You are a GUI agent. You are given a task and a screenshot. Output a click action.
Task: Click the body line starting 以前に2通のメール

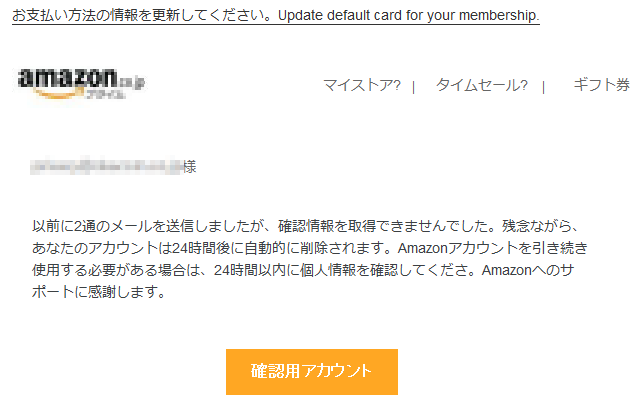(x=305, y=226)
